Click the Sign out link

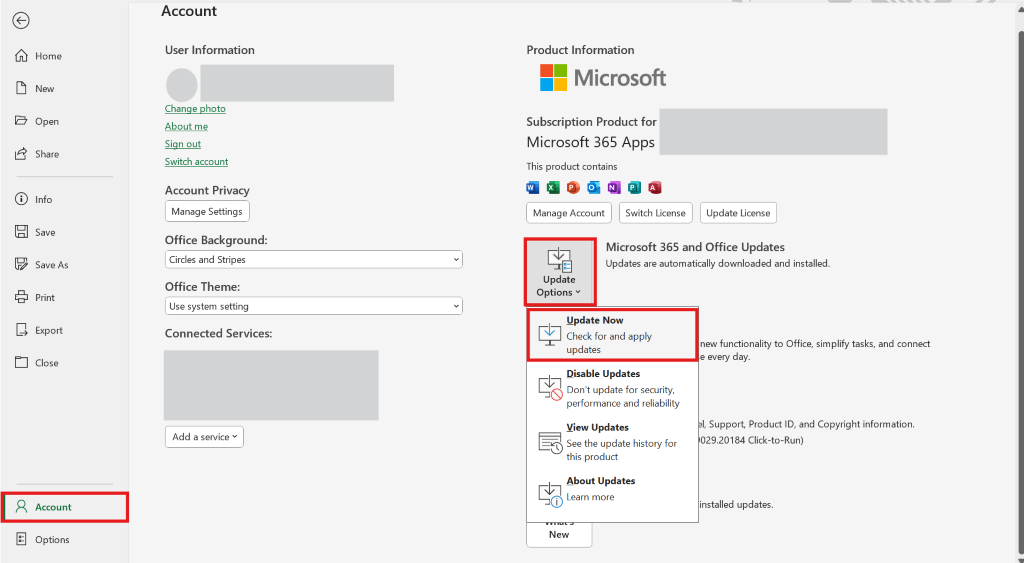[x=183, y=144]
